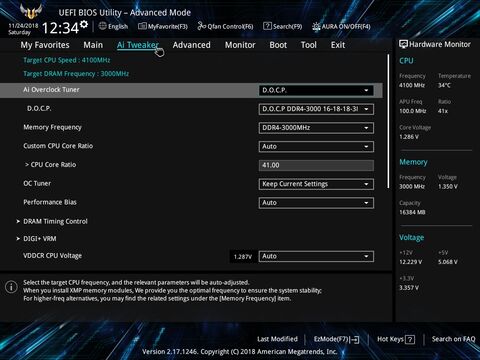
Task: Click the Performance Bias label
Action: coord(50,202)
